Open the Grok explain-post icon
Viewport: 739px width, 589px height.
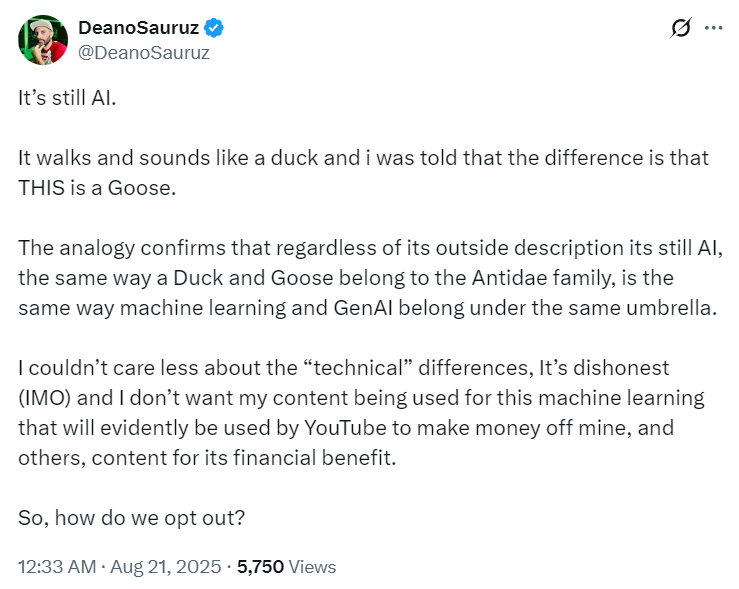point(681,28)
